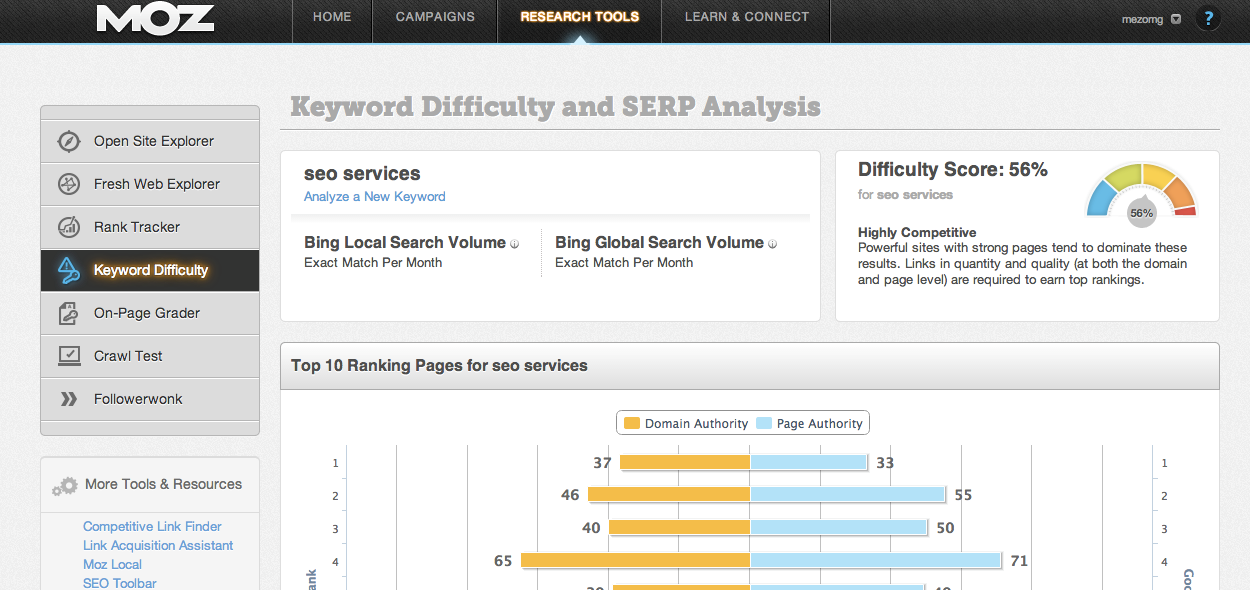Click the difficulty score gauge at 56%
The image size is (1250, 590).
(x=1141, y=193)
